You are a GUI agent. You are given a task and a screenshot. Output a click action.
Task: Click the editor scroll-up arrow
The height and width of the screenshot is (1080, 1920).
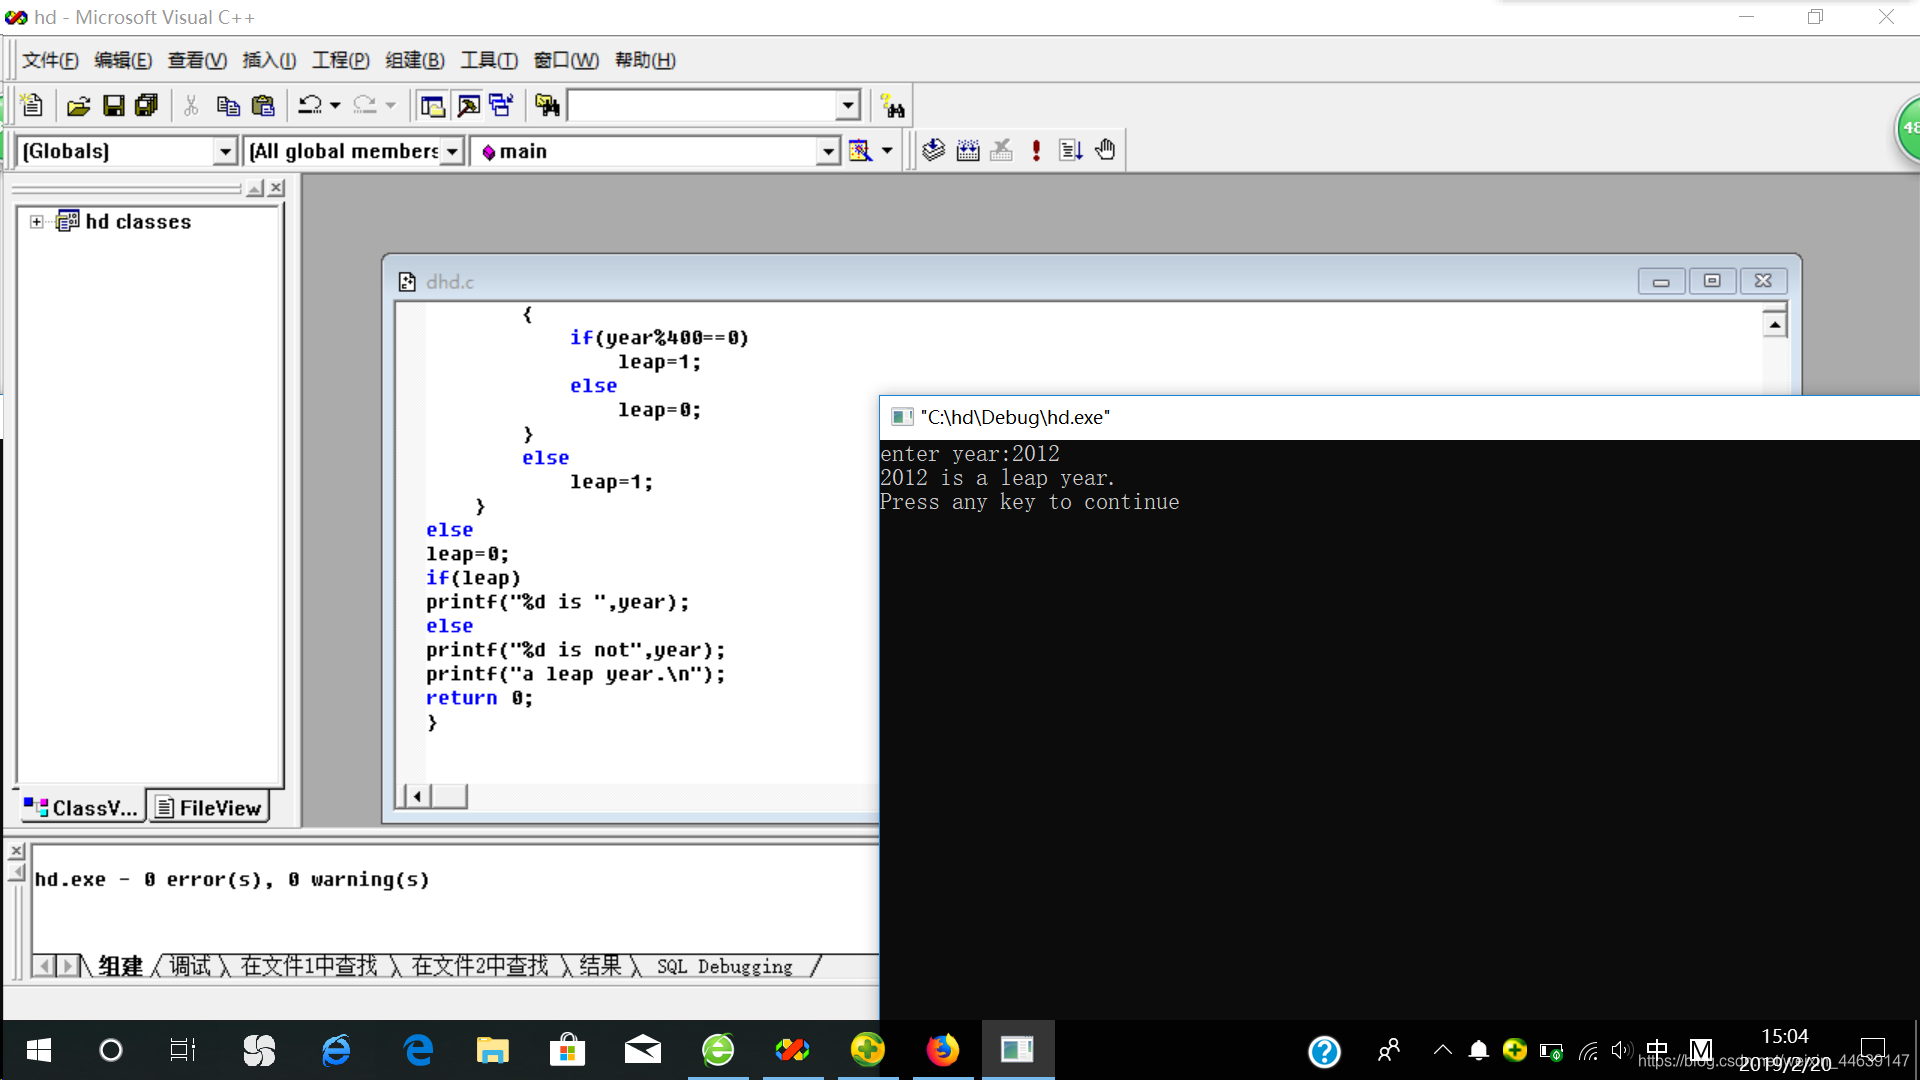click(x=1775, y=324)
